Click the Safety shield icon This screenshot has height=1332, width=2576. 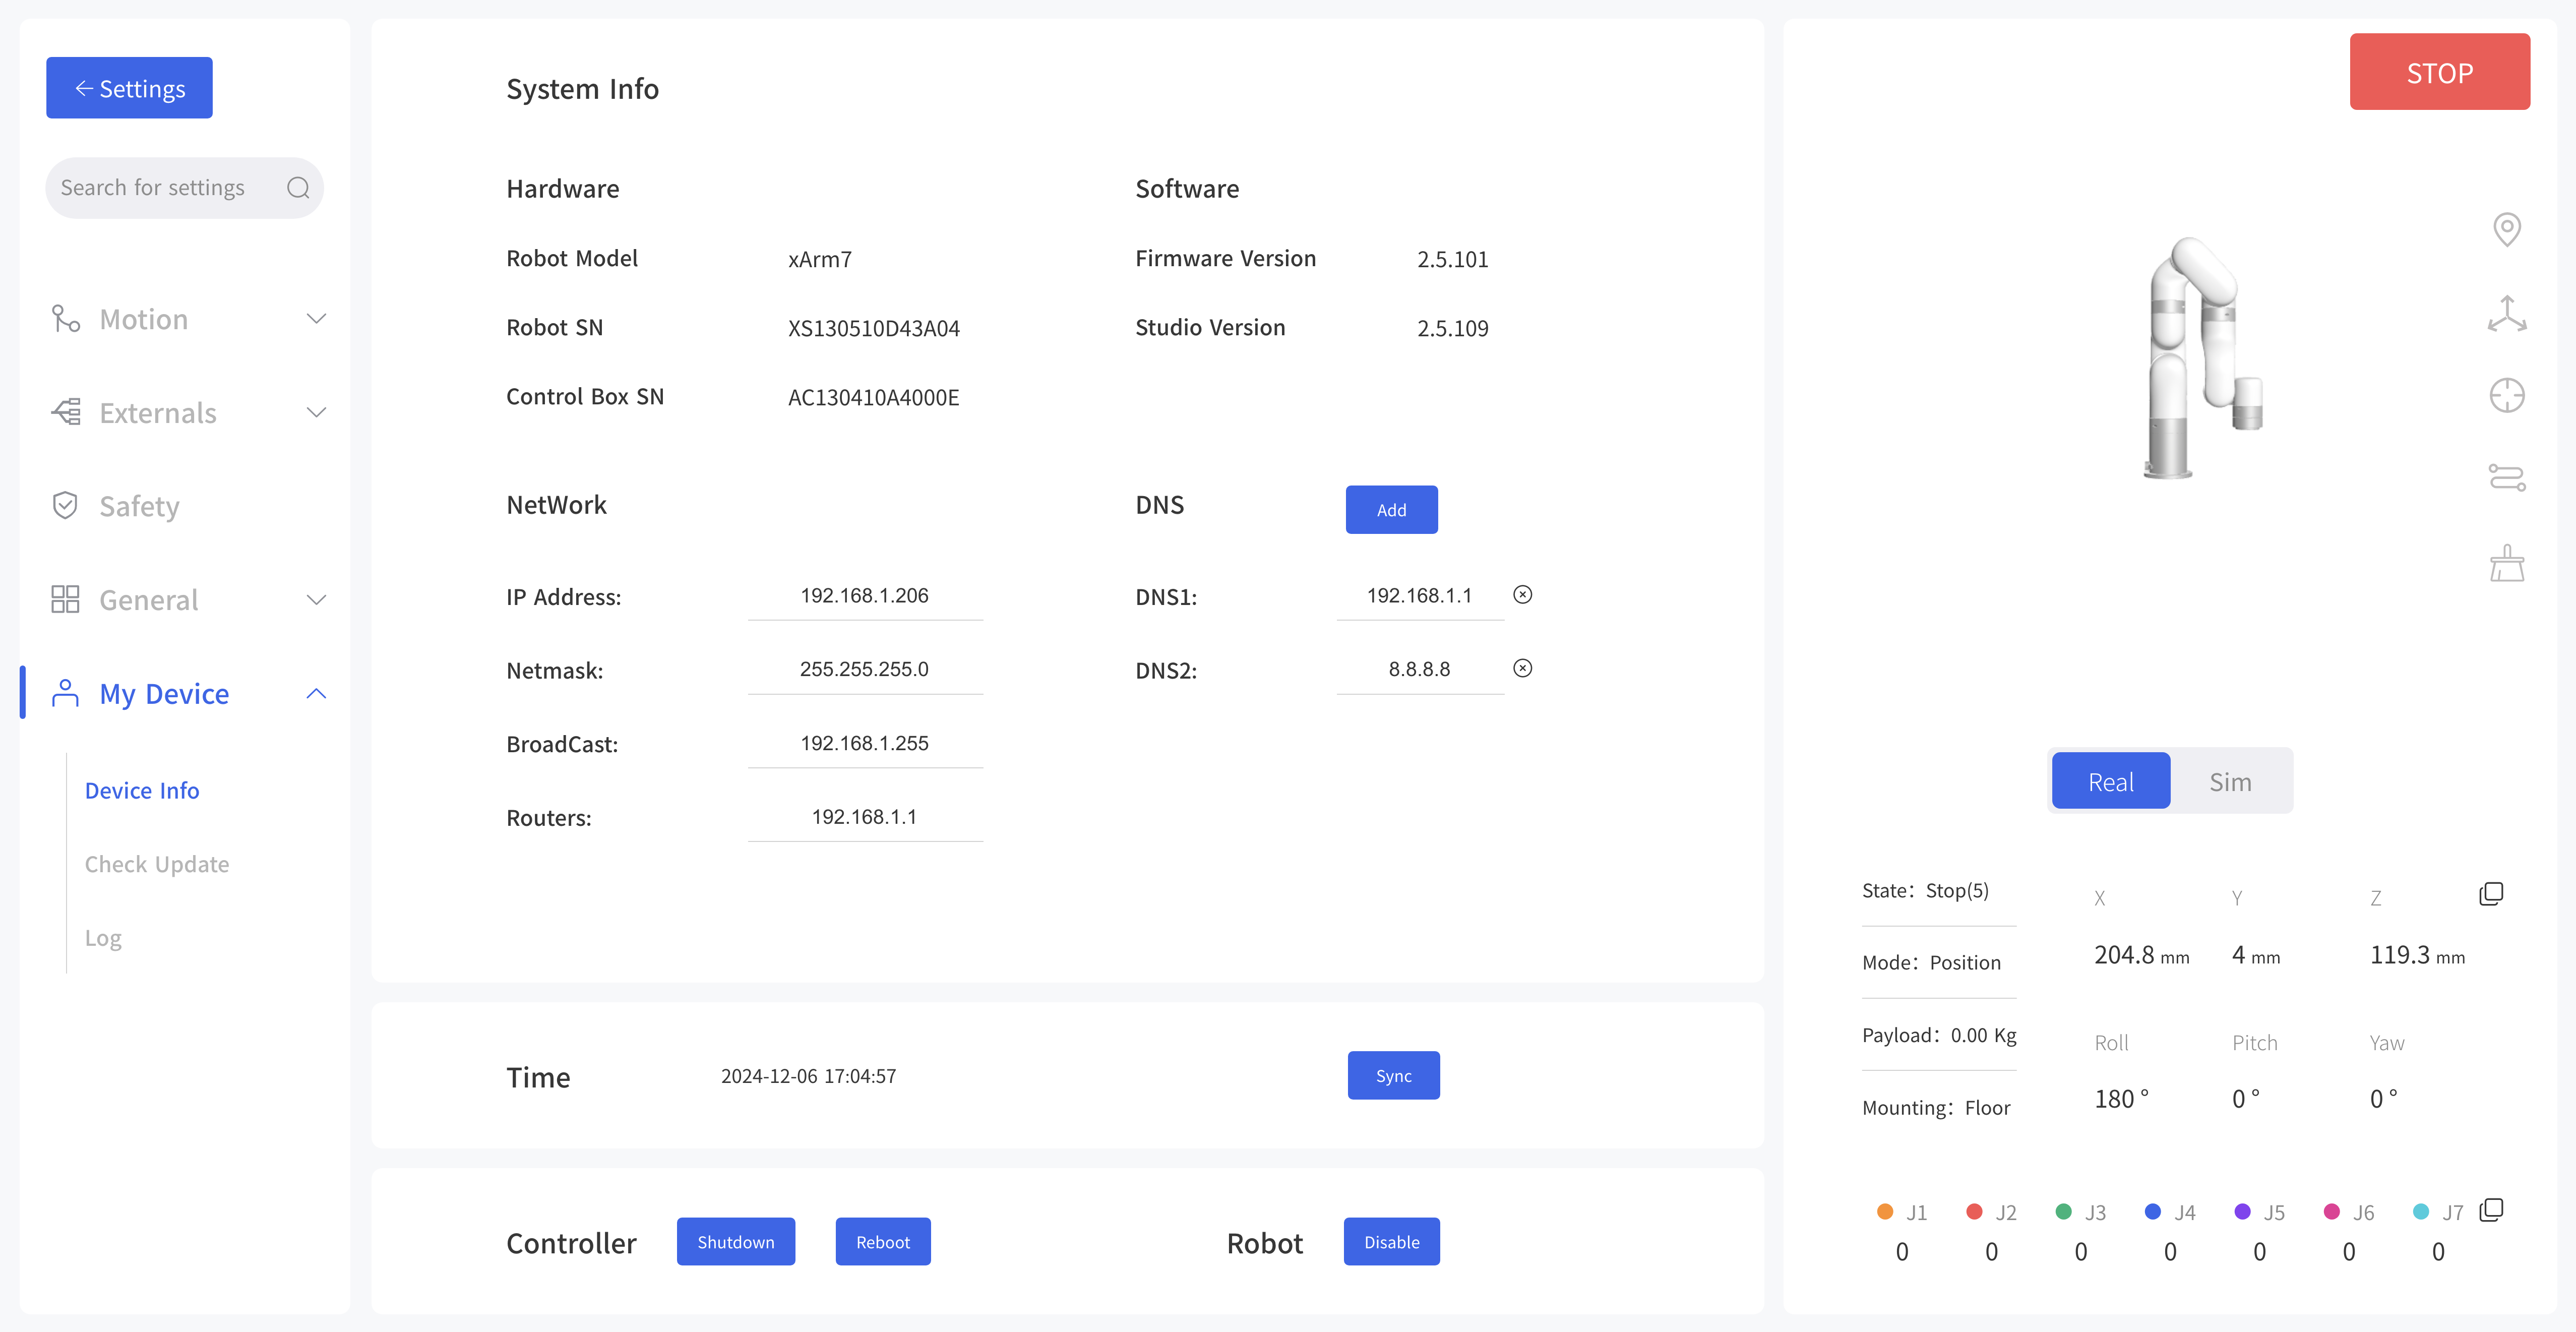(x=65, y=506)
